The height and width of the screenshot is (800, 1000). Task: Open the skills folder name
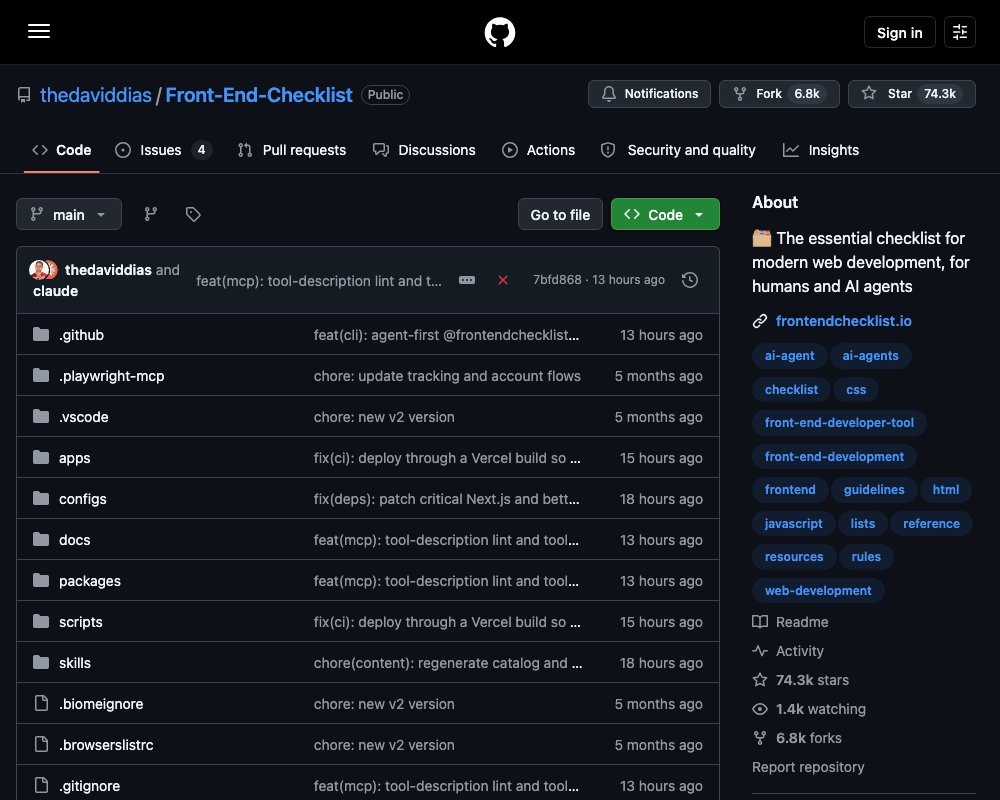pyautogui.click(x=75, y=662)
